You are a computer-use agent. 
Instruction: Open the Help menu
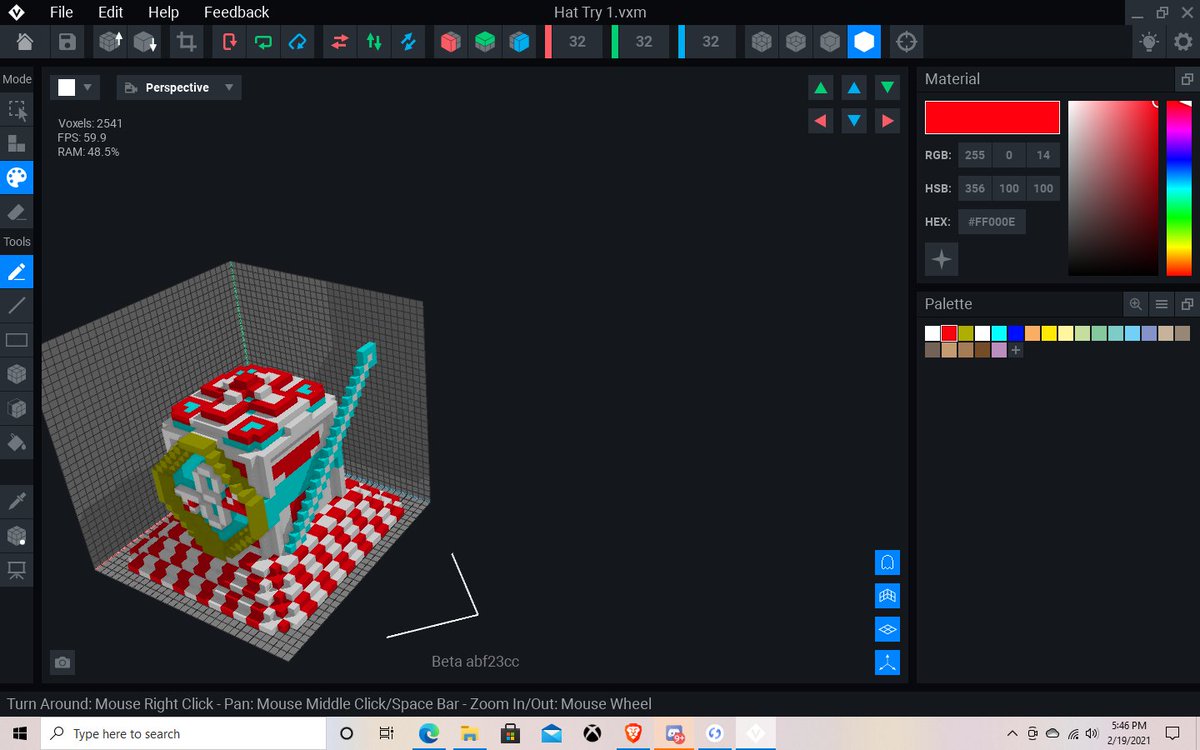pos(163,12)
